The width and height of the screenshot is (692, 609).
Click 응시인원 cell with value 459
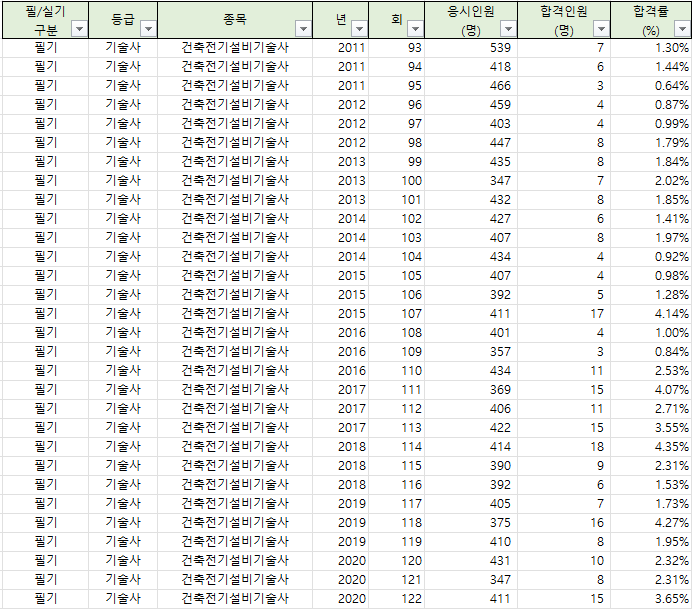point(471,105)
